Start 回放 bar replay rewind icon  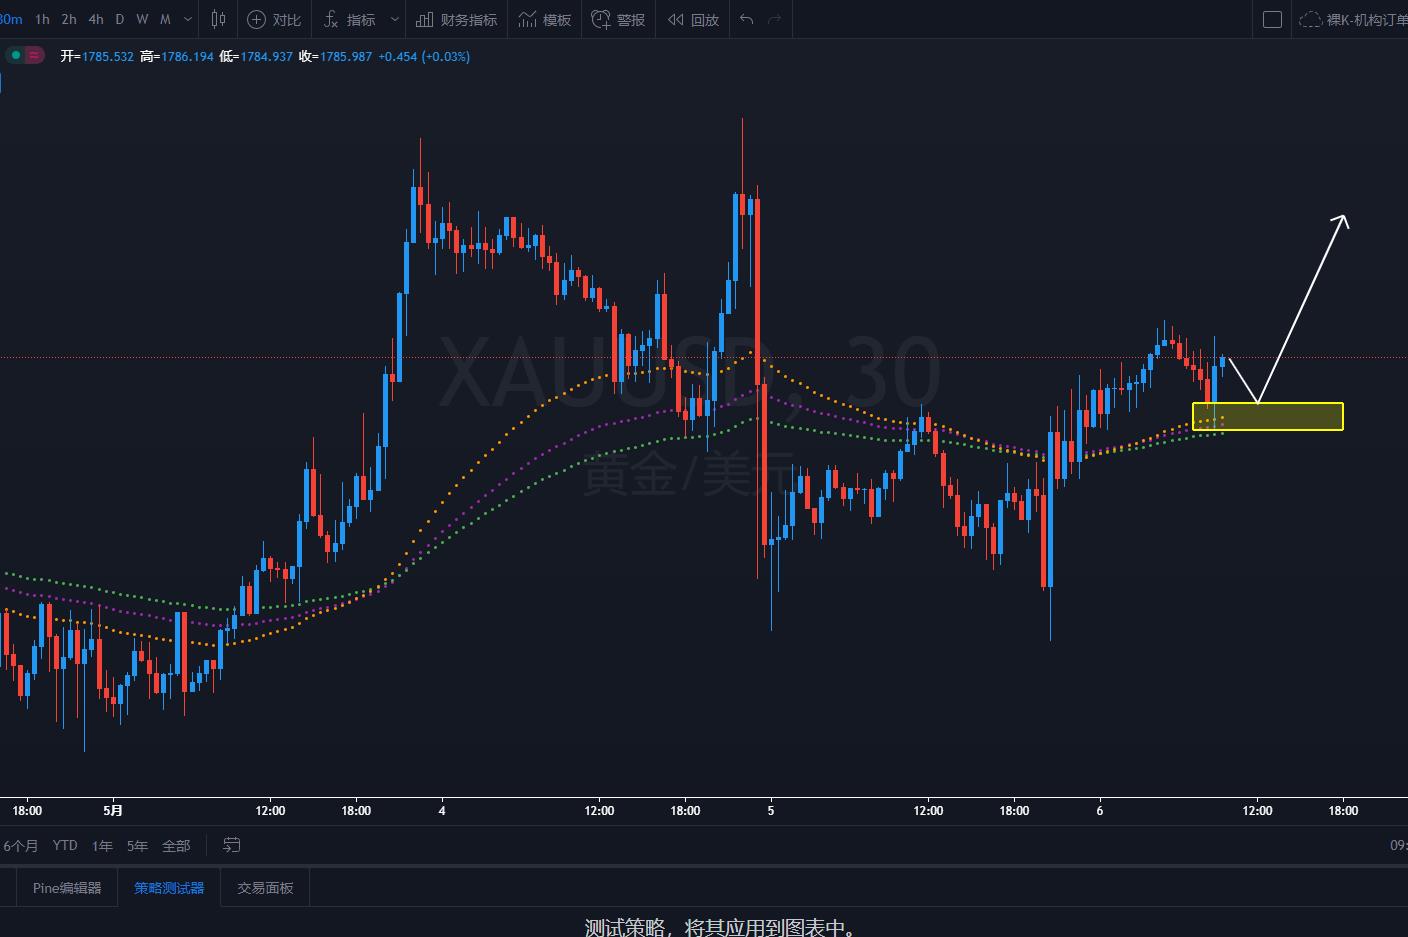tap(676, 19)
